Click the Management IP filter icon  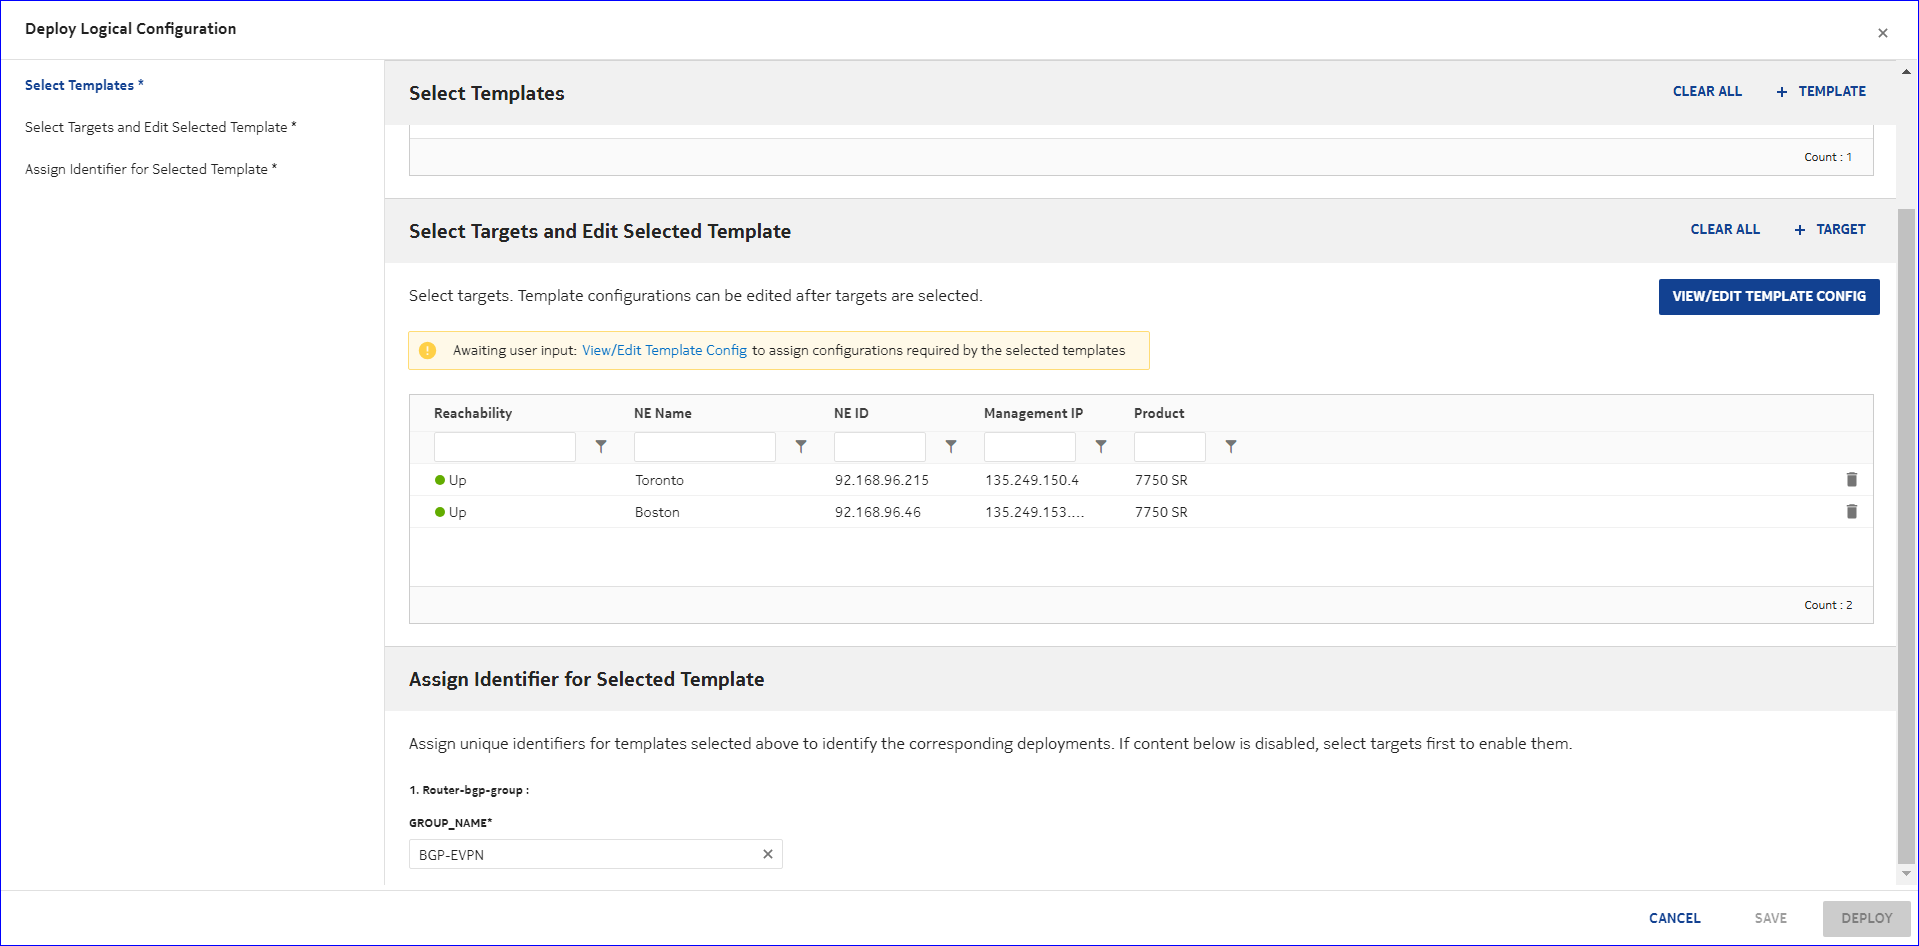coord(1101,447)
